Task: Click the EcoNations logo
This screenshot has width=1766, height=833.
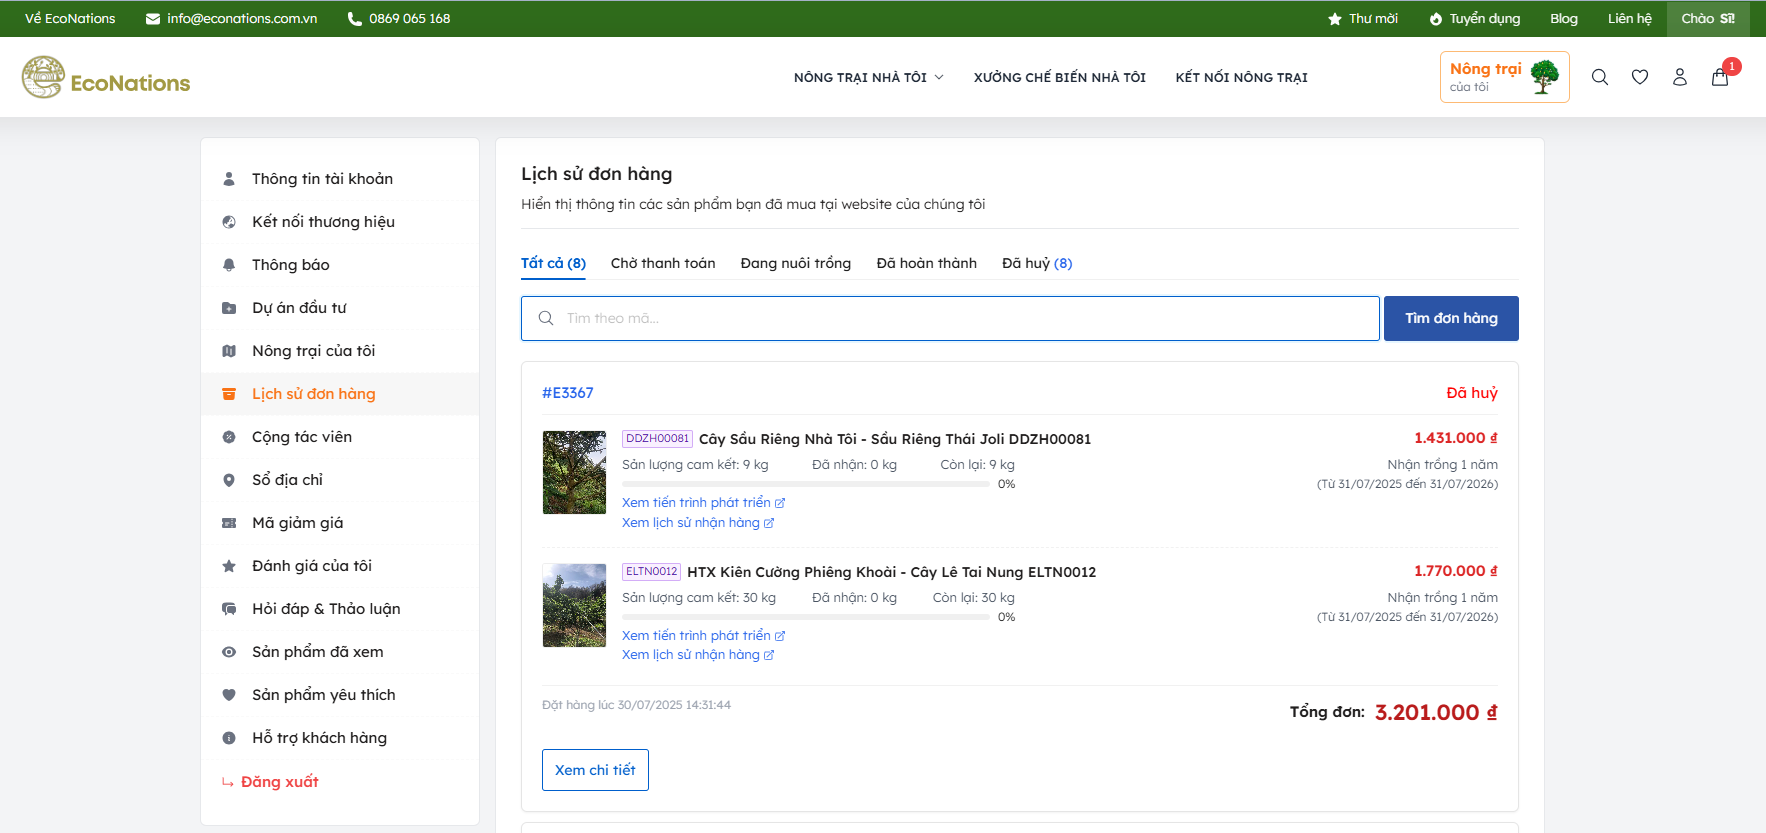Action: [106, 78]
